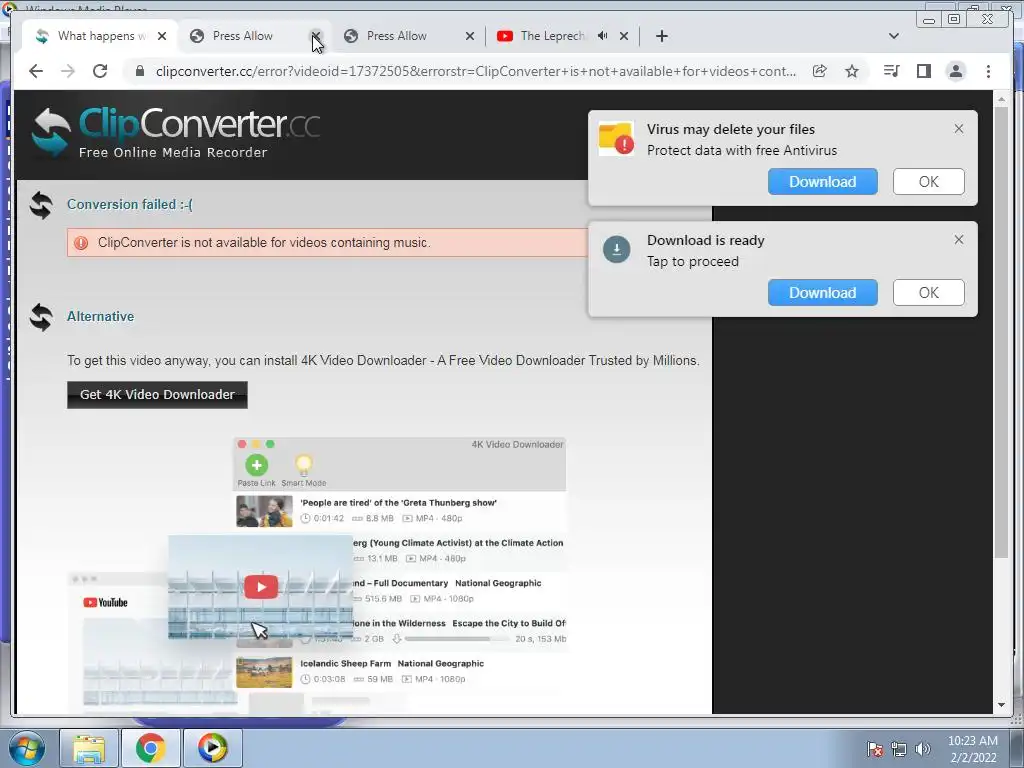Go back to the previous page
Viewport: 1024px width, 768px height.
(x=35, y=71)
